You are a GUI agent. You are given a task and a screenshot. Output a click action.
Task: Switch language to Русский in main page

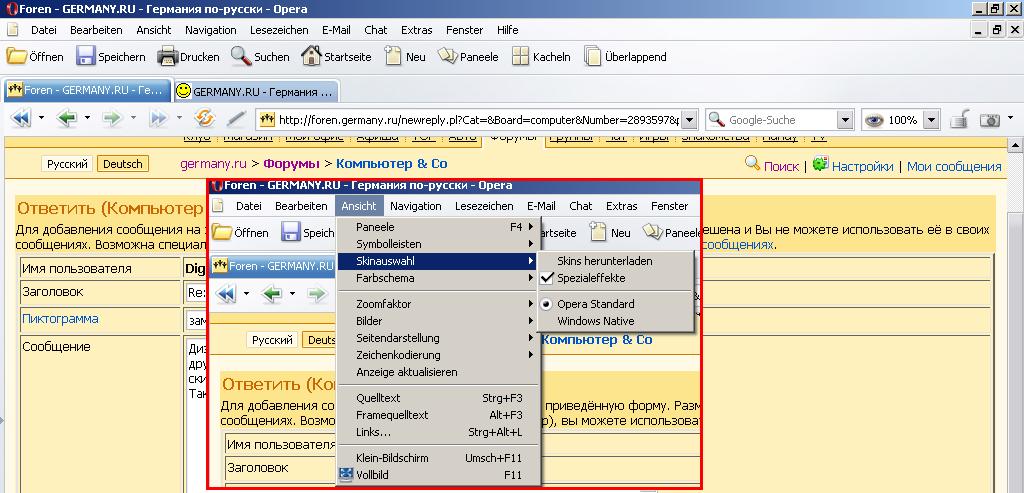(67, 164)
